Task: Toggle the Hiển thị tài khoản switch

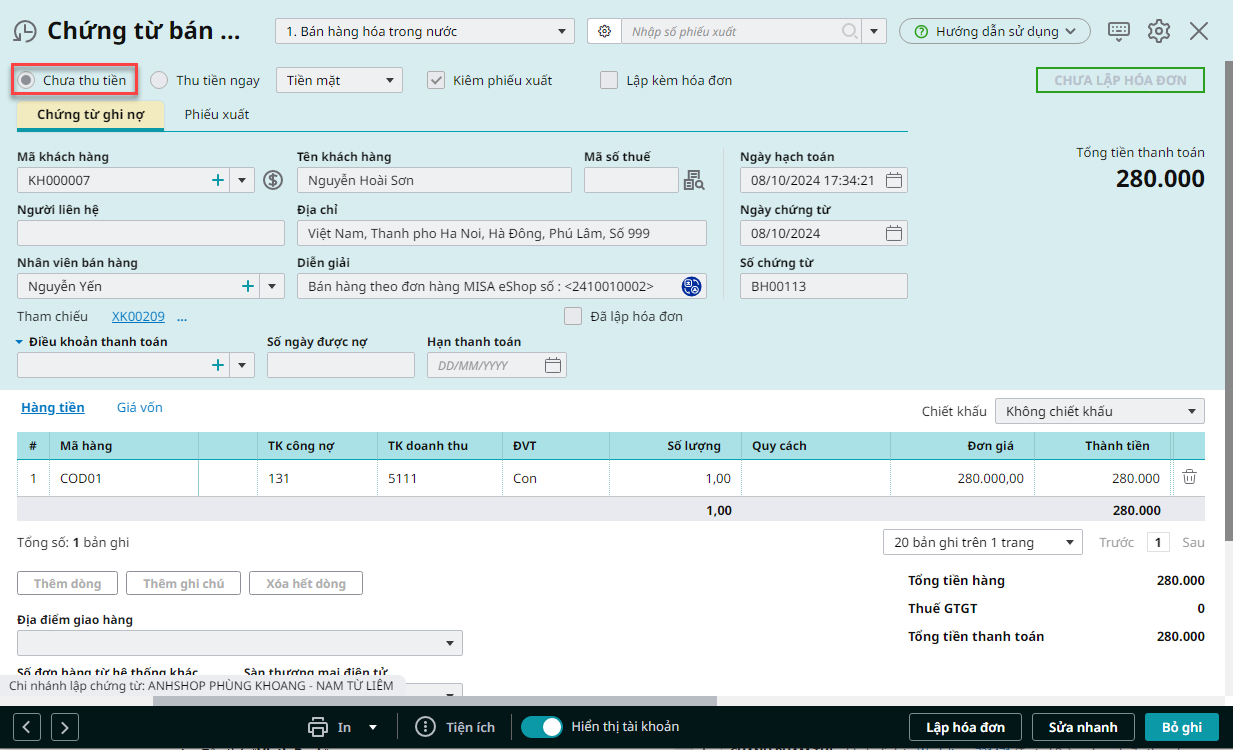Action: pos(542,727)
